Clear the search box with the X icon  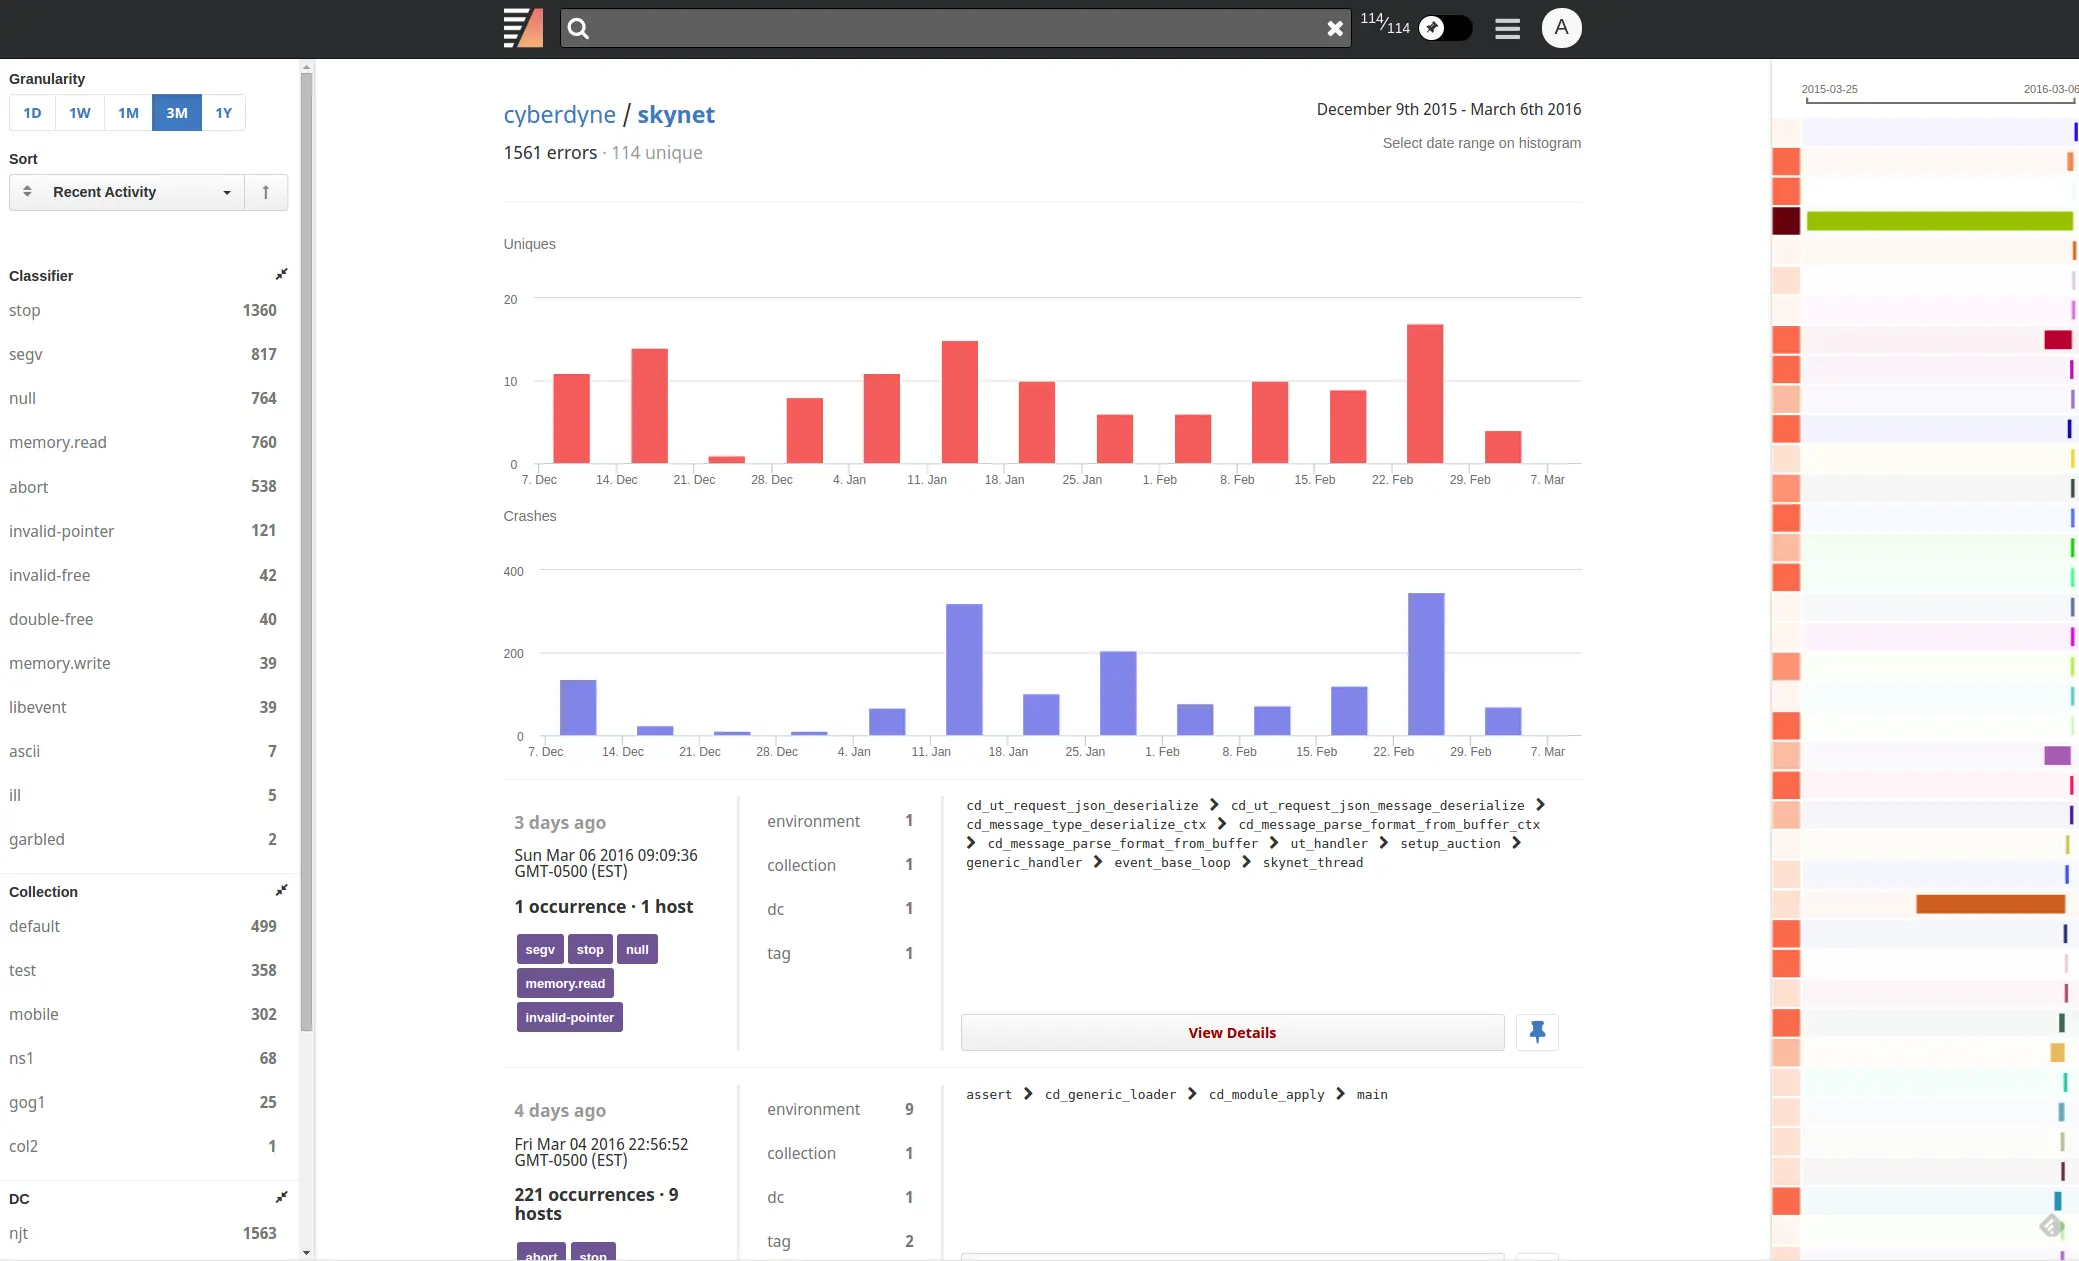(x=1335, y=28)
